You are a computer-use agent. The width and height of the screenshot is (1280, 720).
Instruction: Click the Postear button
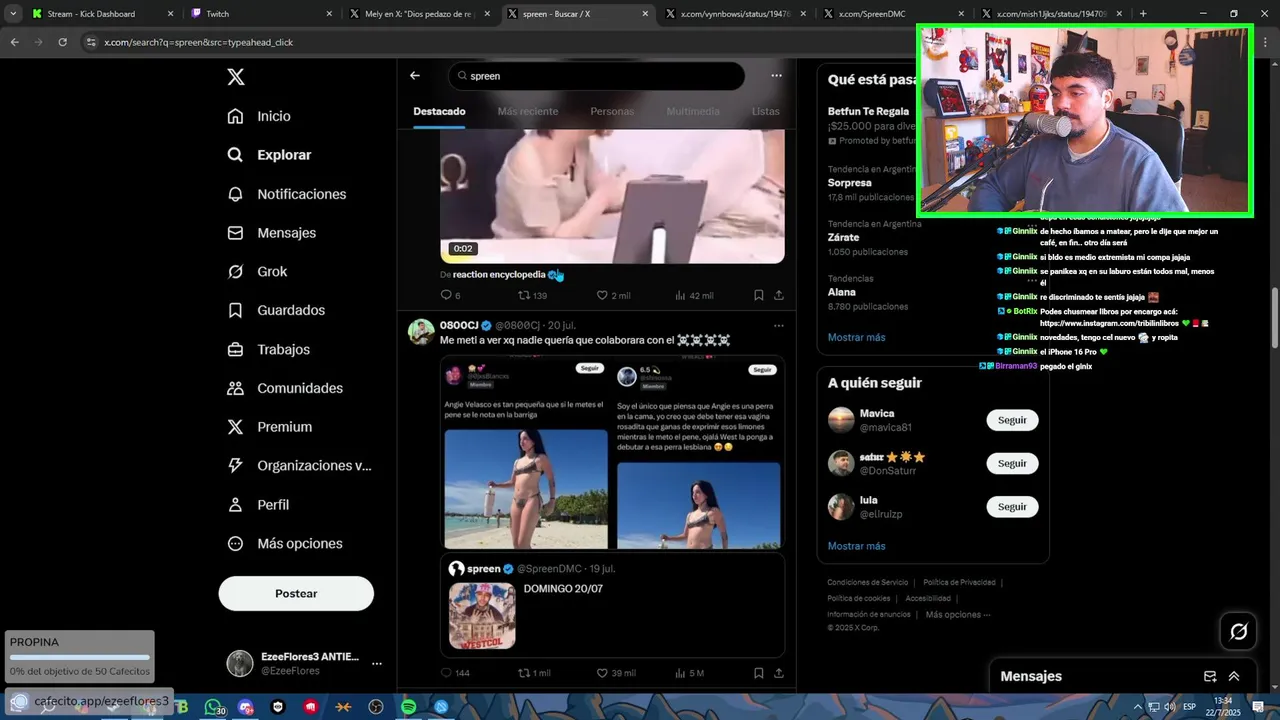[296, 593]
